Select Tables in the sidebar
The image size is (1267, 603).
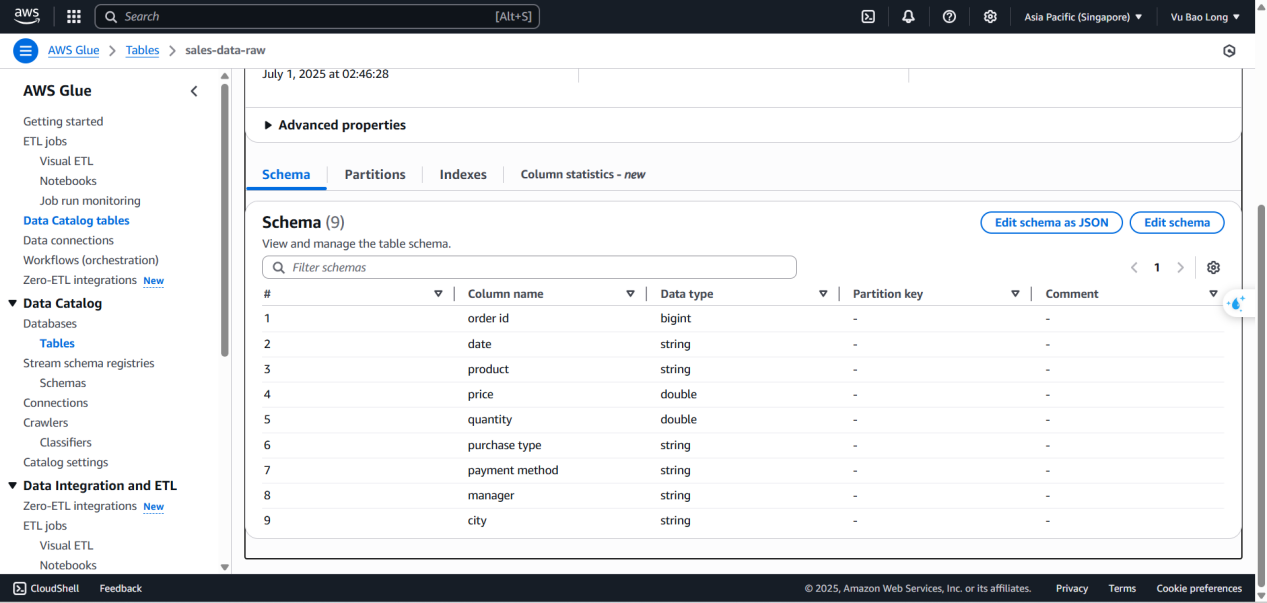click(x=57, y=344)
